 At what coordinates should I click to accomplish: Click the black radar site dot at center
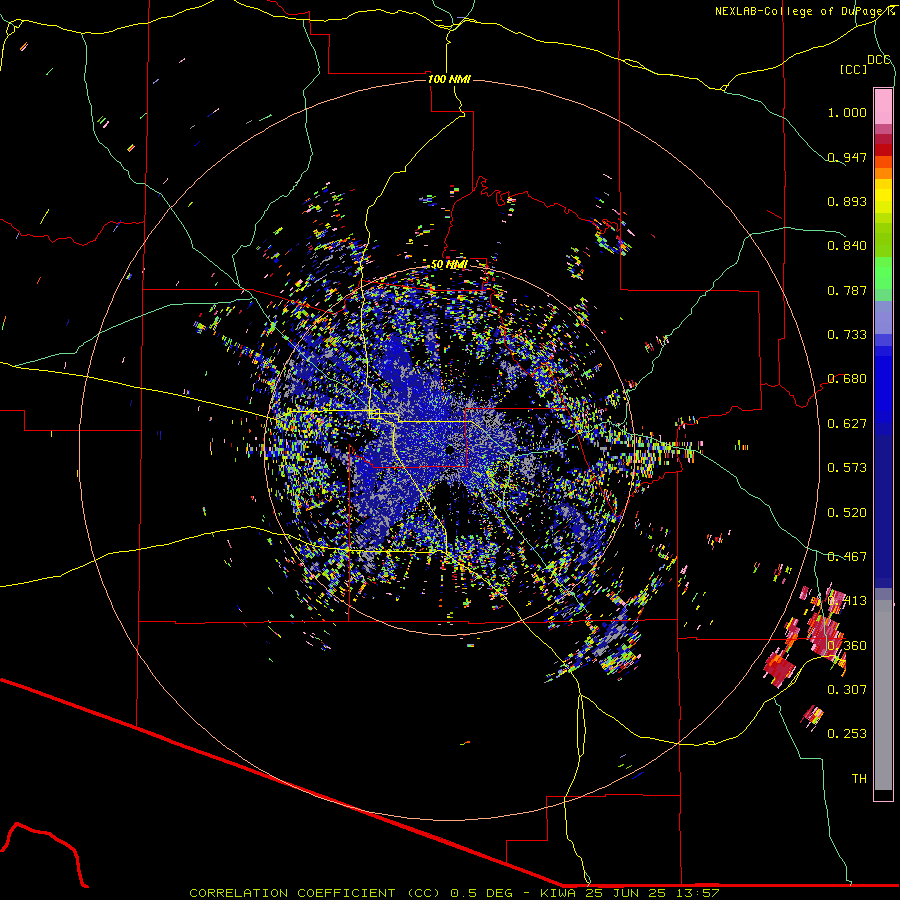click(451, 449)
